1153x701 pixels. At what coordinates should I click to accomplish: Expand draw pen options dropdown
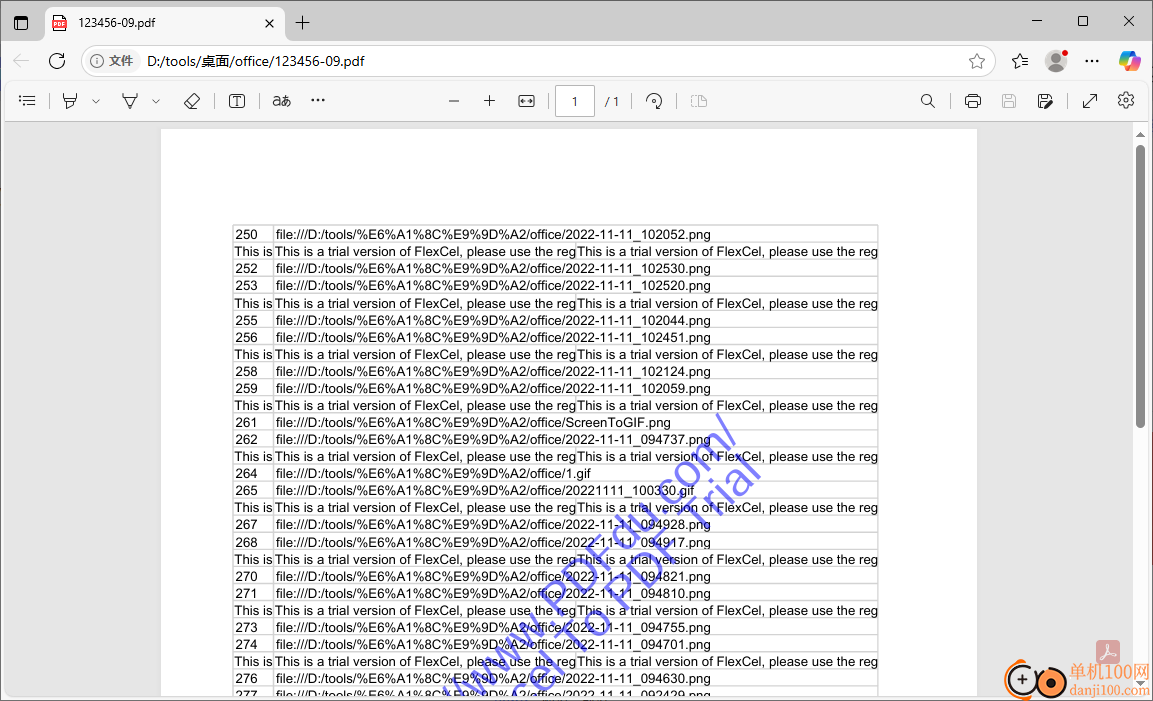[156, 102]
